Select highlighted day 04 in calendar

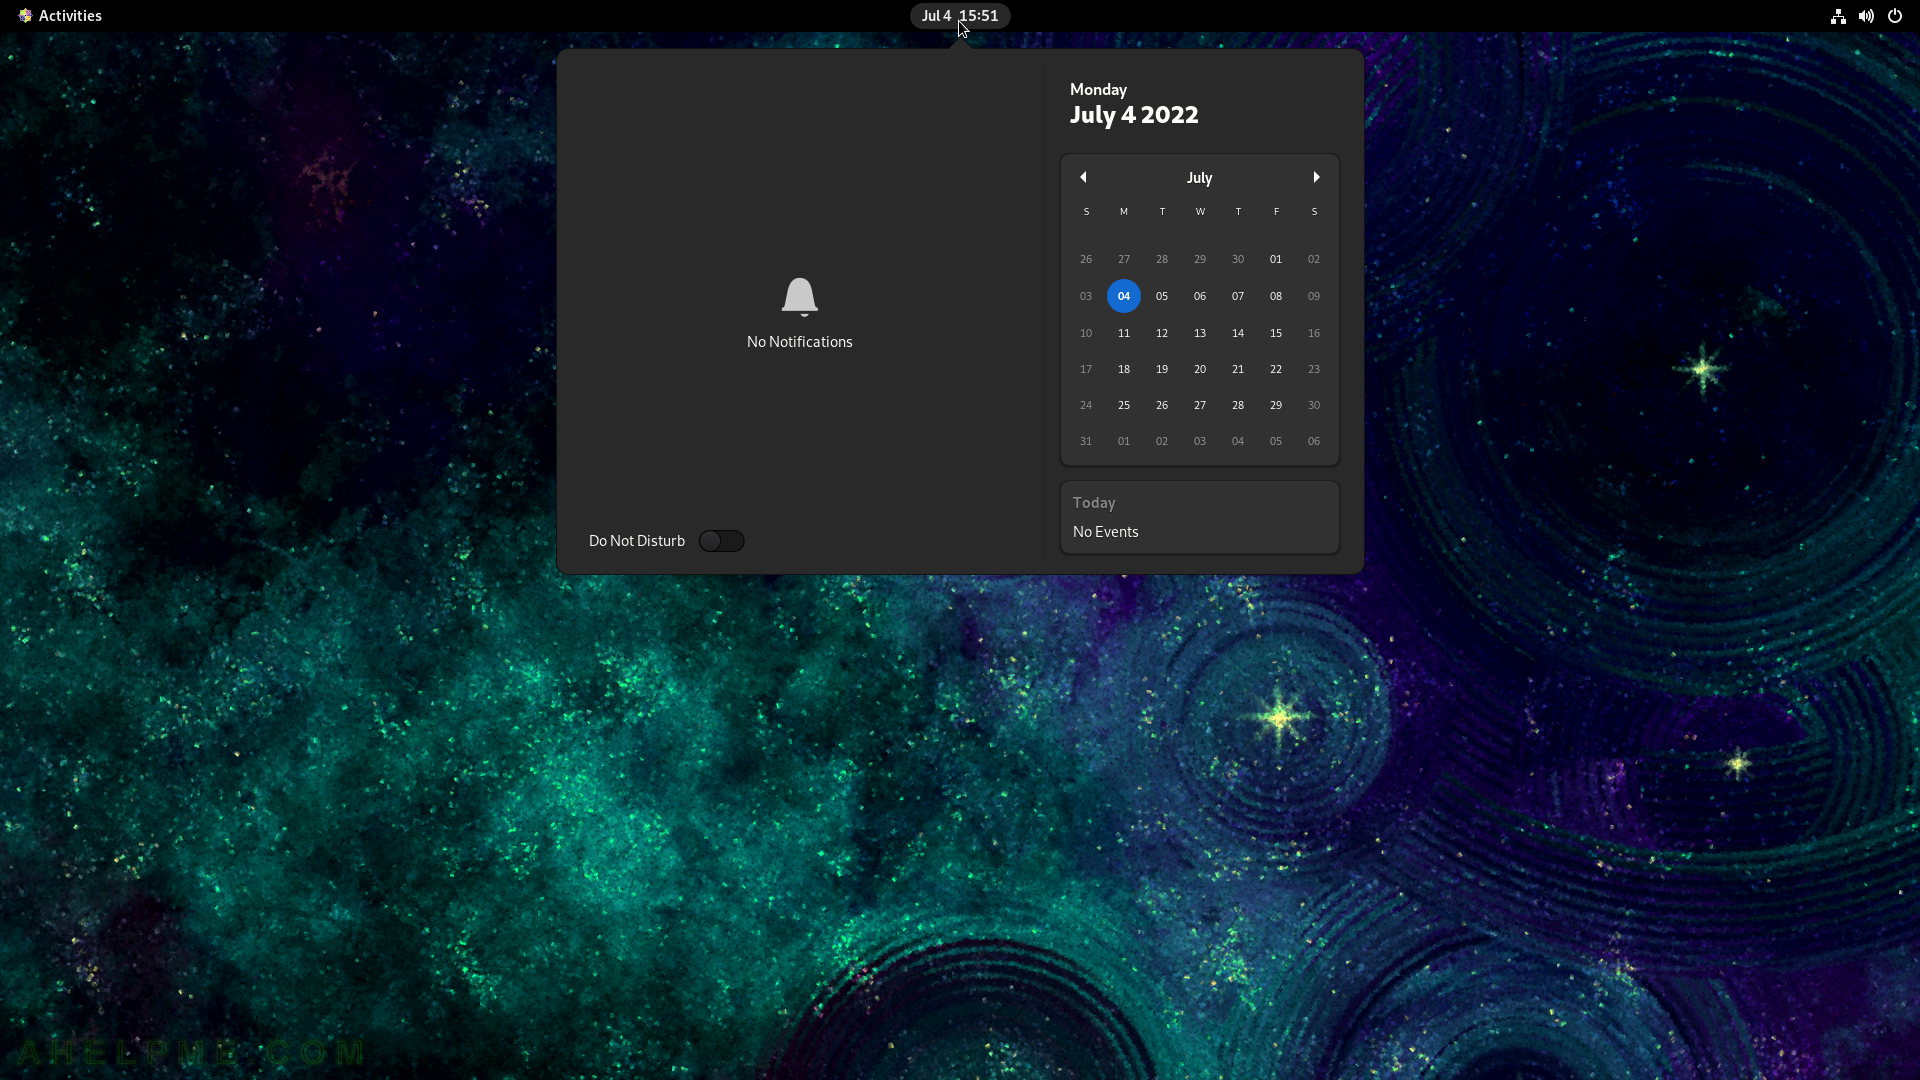pos(1124,296)
